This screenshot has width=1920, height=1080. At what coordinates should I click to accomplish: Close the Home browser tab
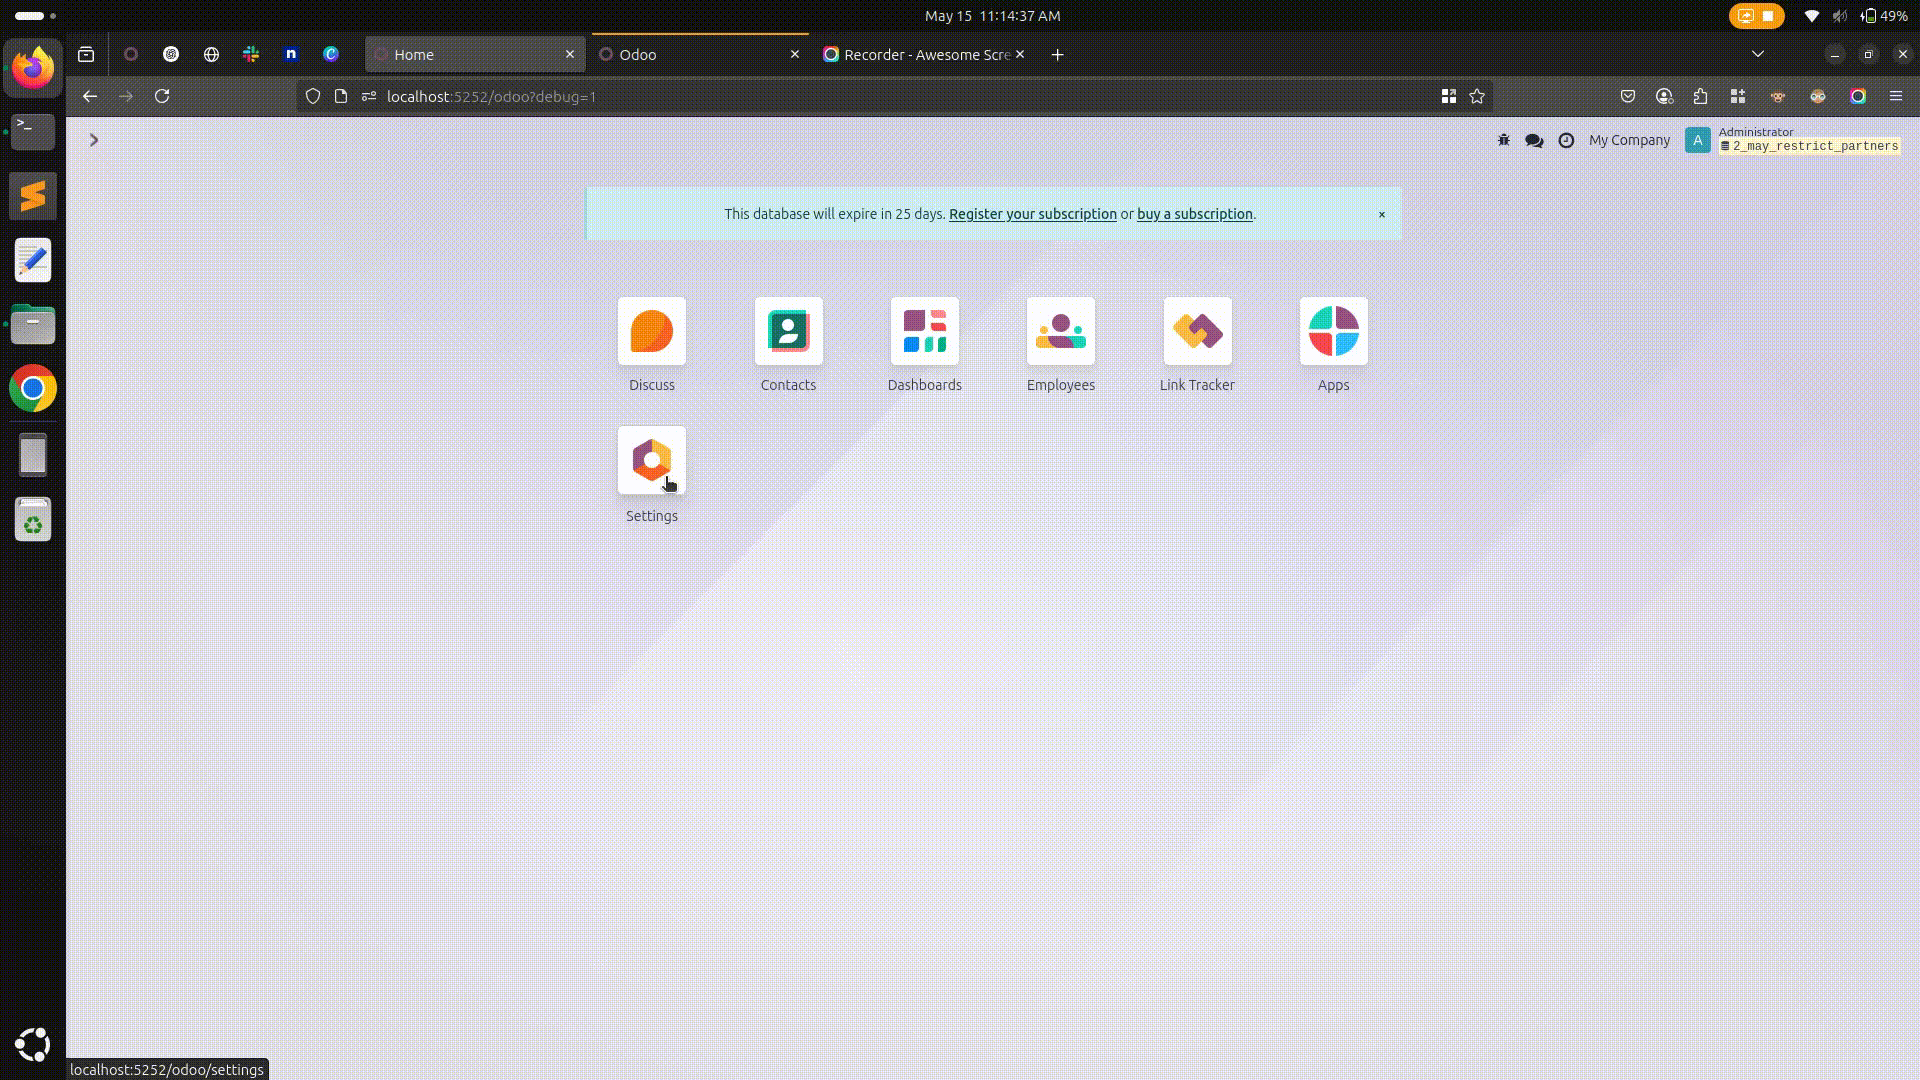click(x=570, y=54)
